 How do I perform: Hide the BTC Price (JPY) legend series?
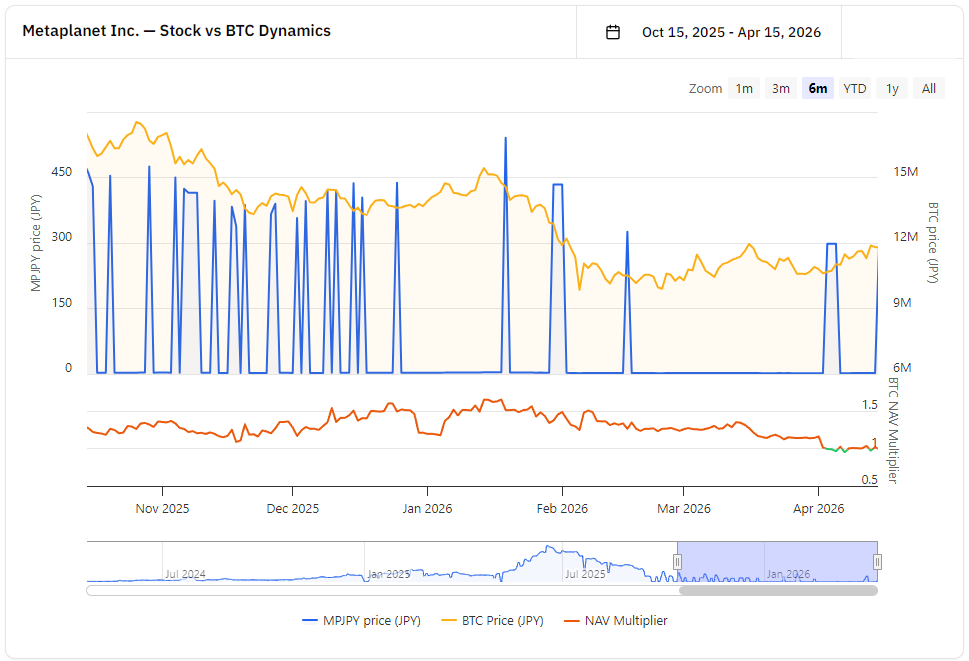[x=491, y=620]
